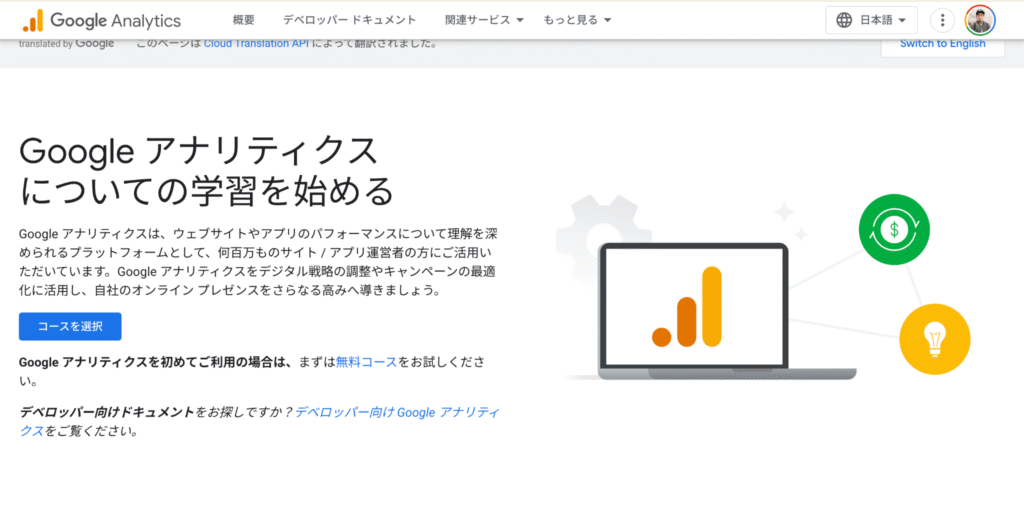Click the orange bar chart on laptop screen

point(688,308)
